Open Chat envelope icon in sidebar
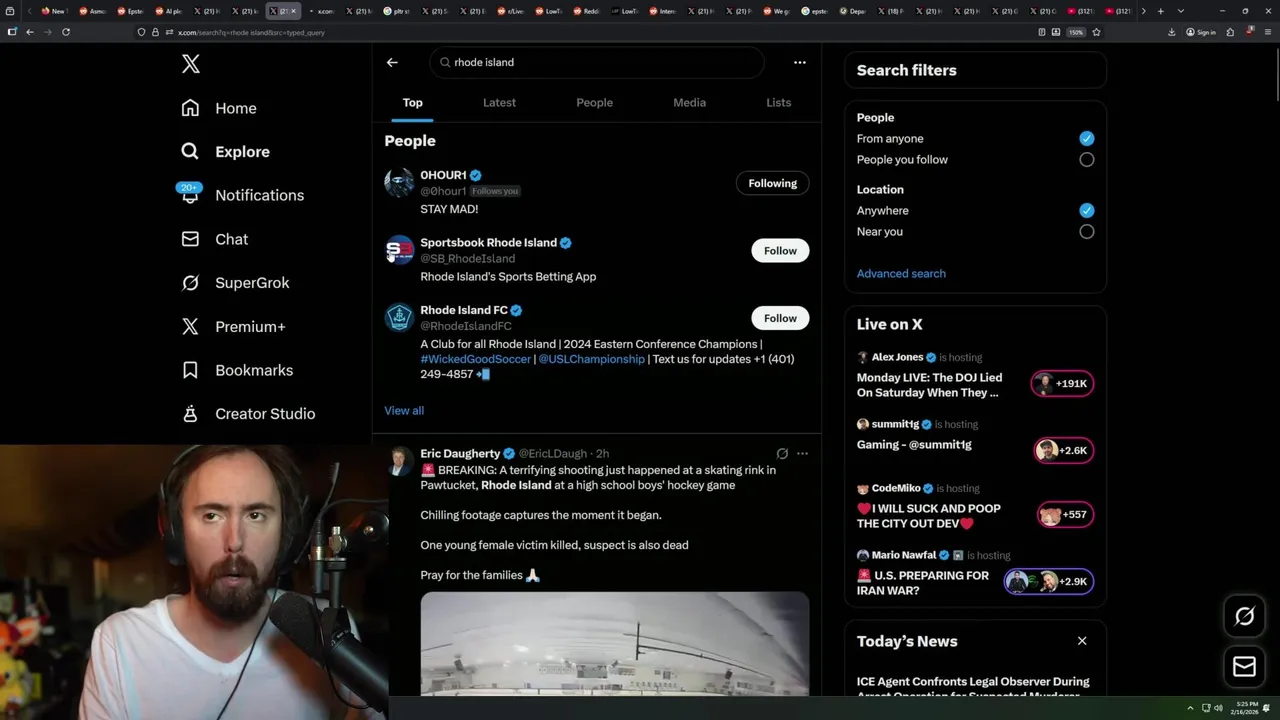Image resolution: width=1280 pixels, height=720 pixels. (x=190, y=239)
